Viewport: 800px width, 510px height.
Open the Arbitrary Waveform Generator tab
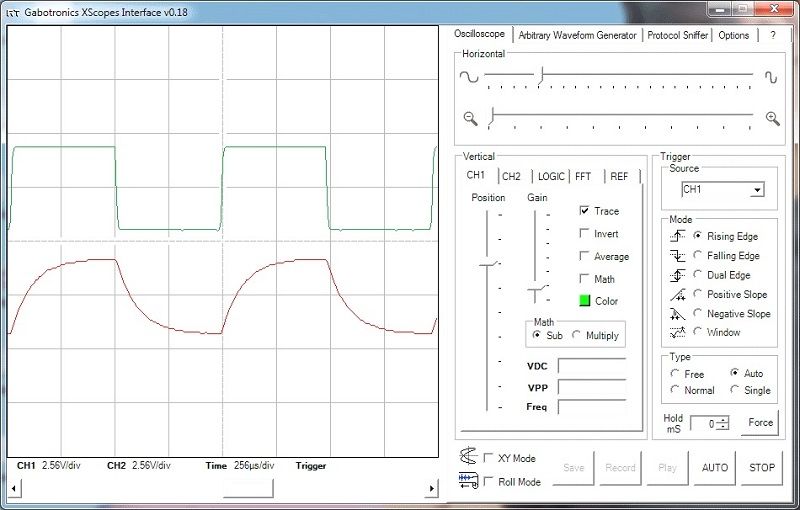click(577, 35)
